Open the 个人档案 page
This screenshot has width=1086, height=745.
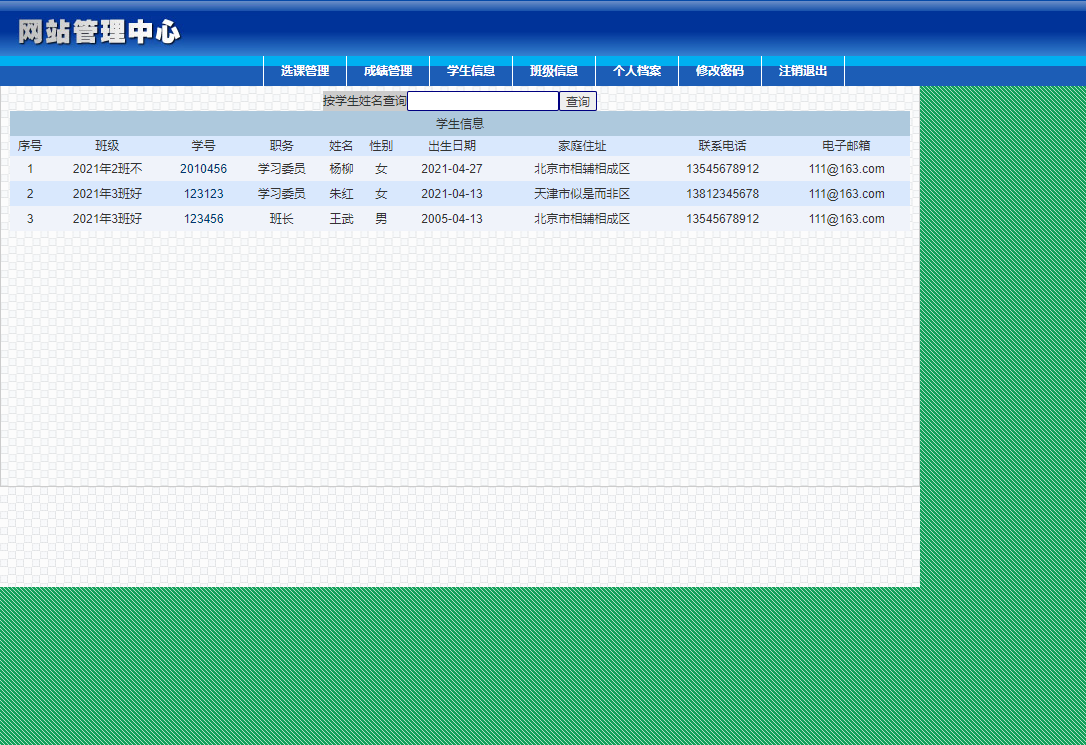(638, 71)
